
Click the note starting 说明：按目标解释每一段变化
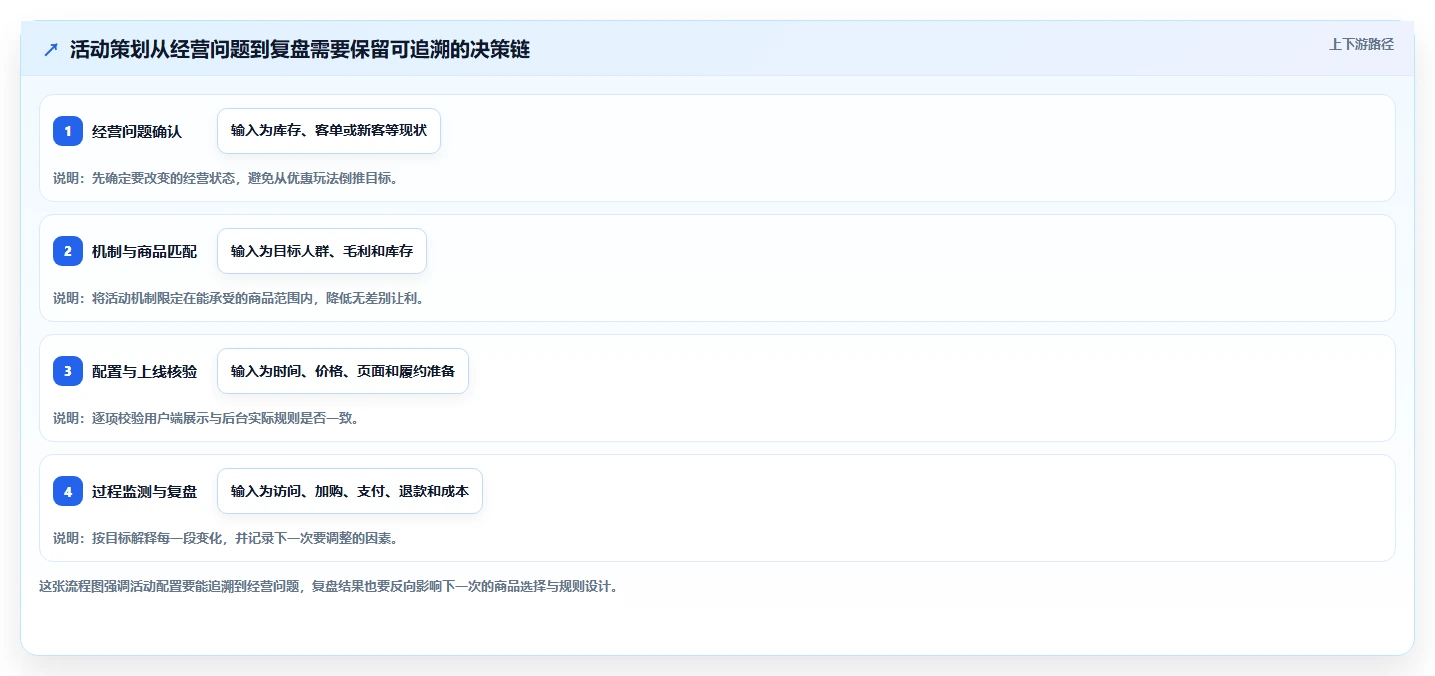pyautogui.click(x=227, y=538)
